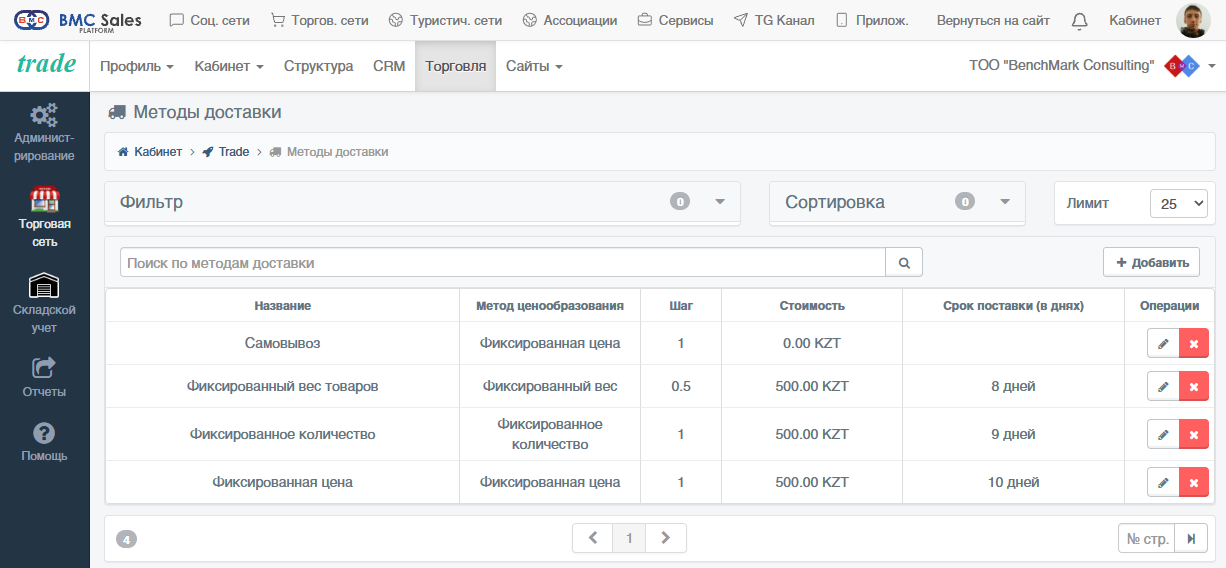This screenshot has width=1226, height=568.
Task: Click Метод ценообразования column header
Action: tap(550, 306)
